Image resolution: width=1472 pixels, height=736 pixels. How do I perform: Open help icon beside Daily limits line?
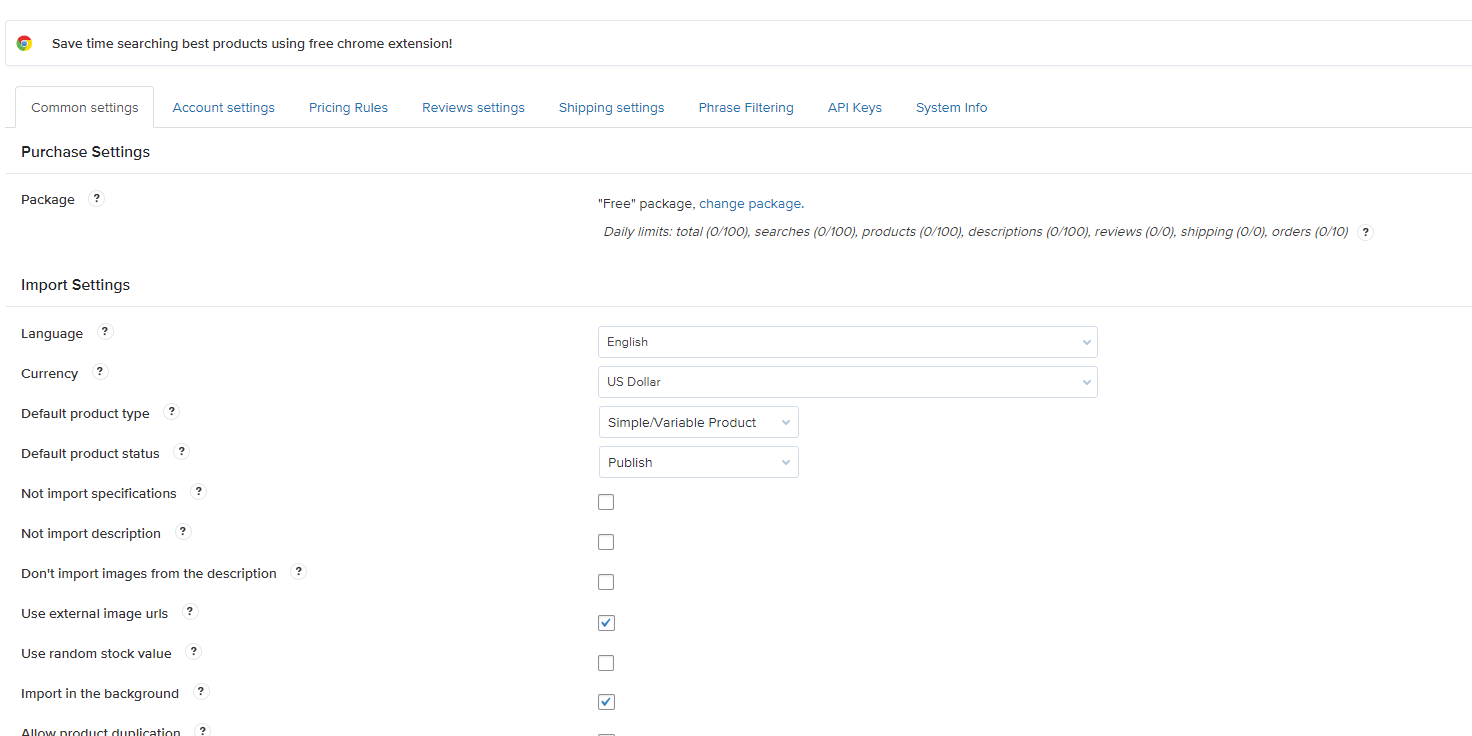click(x=1366, y=232)
